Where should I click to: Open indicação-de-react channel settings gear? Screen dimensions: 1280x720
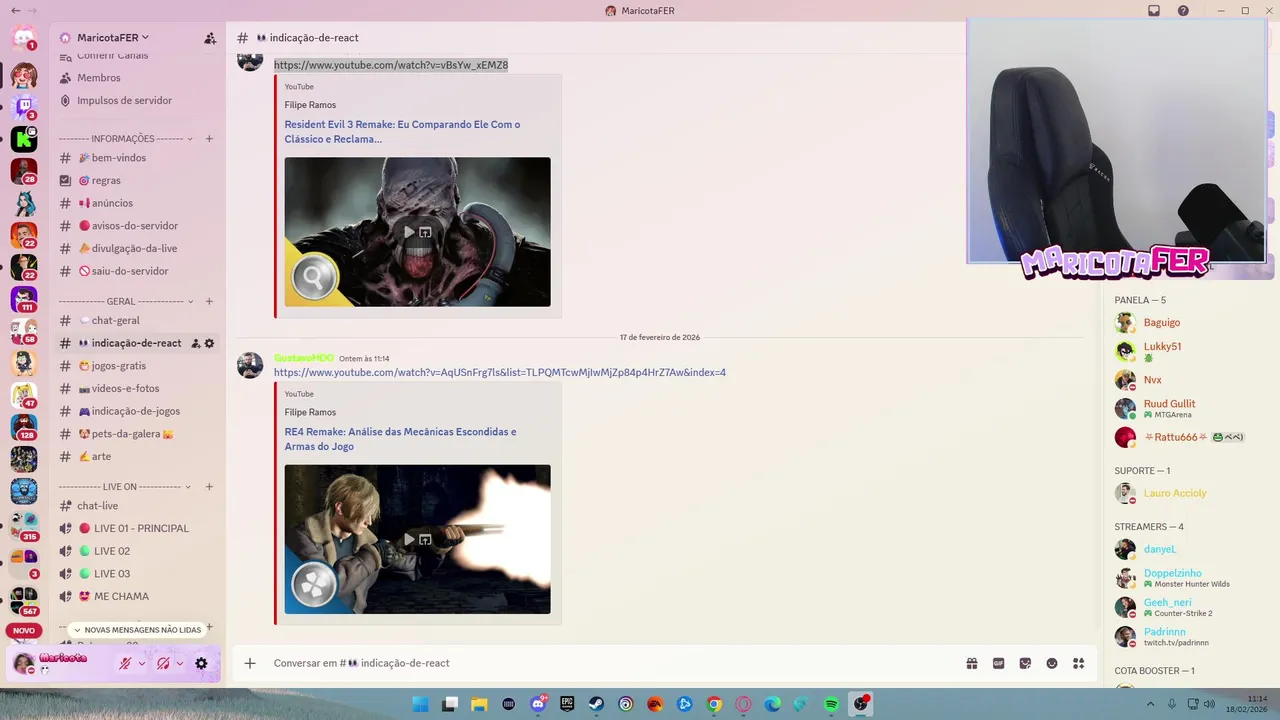(x=209, y=343)
